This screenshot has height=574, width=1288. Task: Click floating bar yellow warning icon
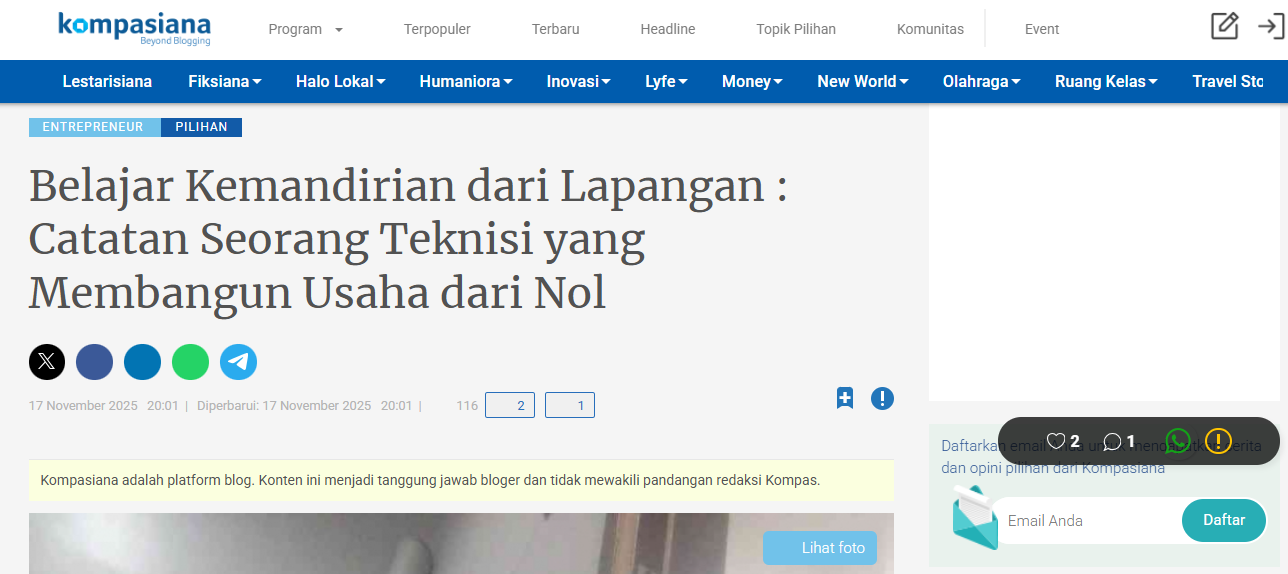click(x=1218, y=440)
